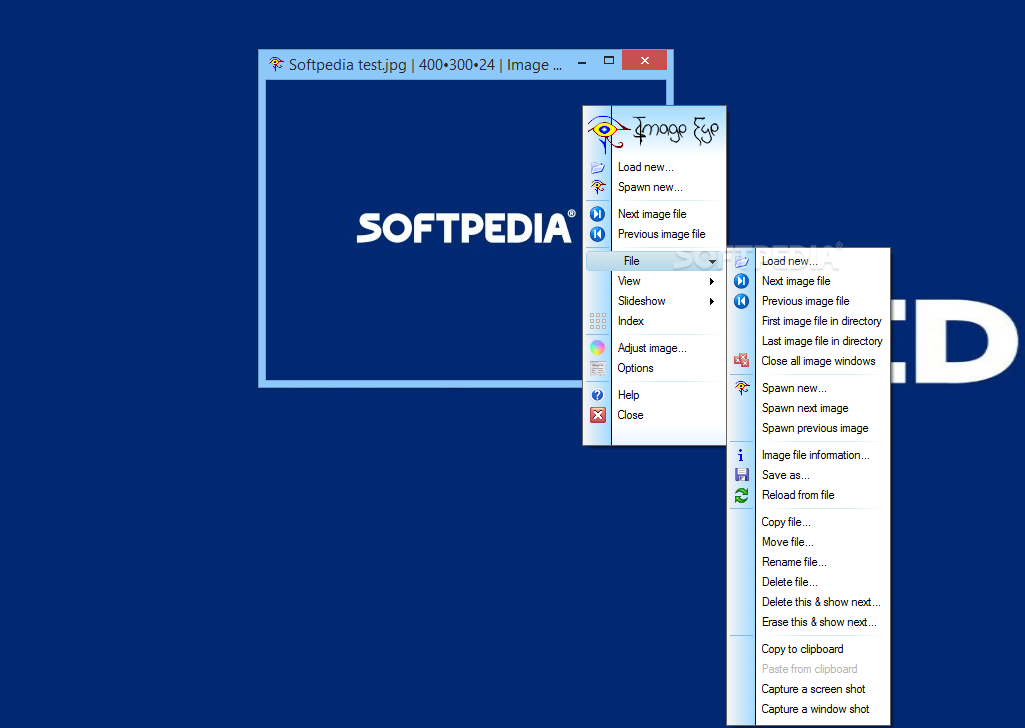This screenshot has width=1025, height=728.
Task: Click the Image Eye logo at menu top
Action: [654, 132]
